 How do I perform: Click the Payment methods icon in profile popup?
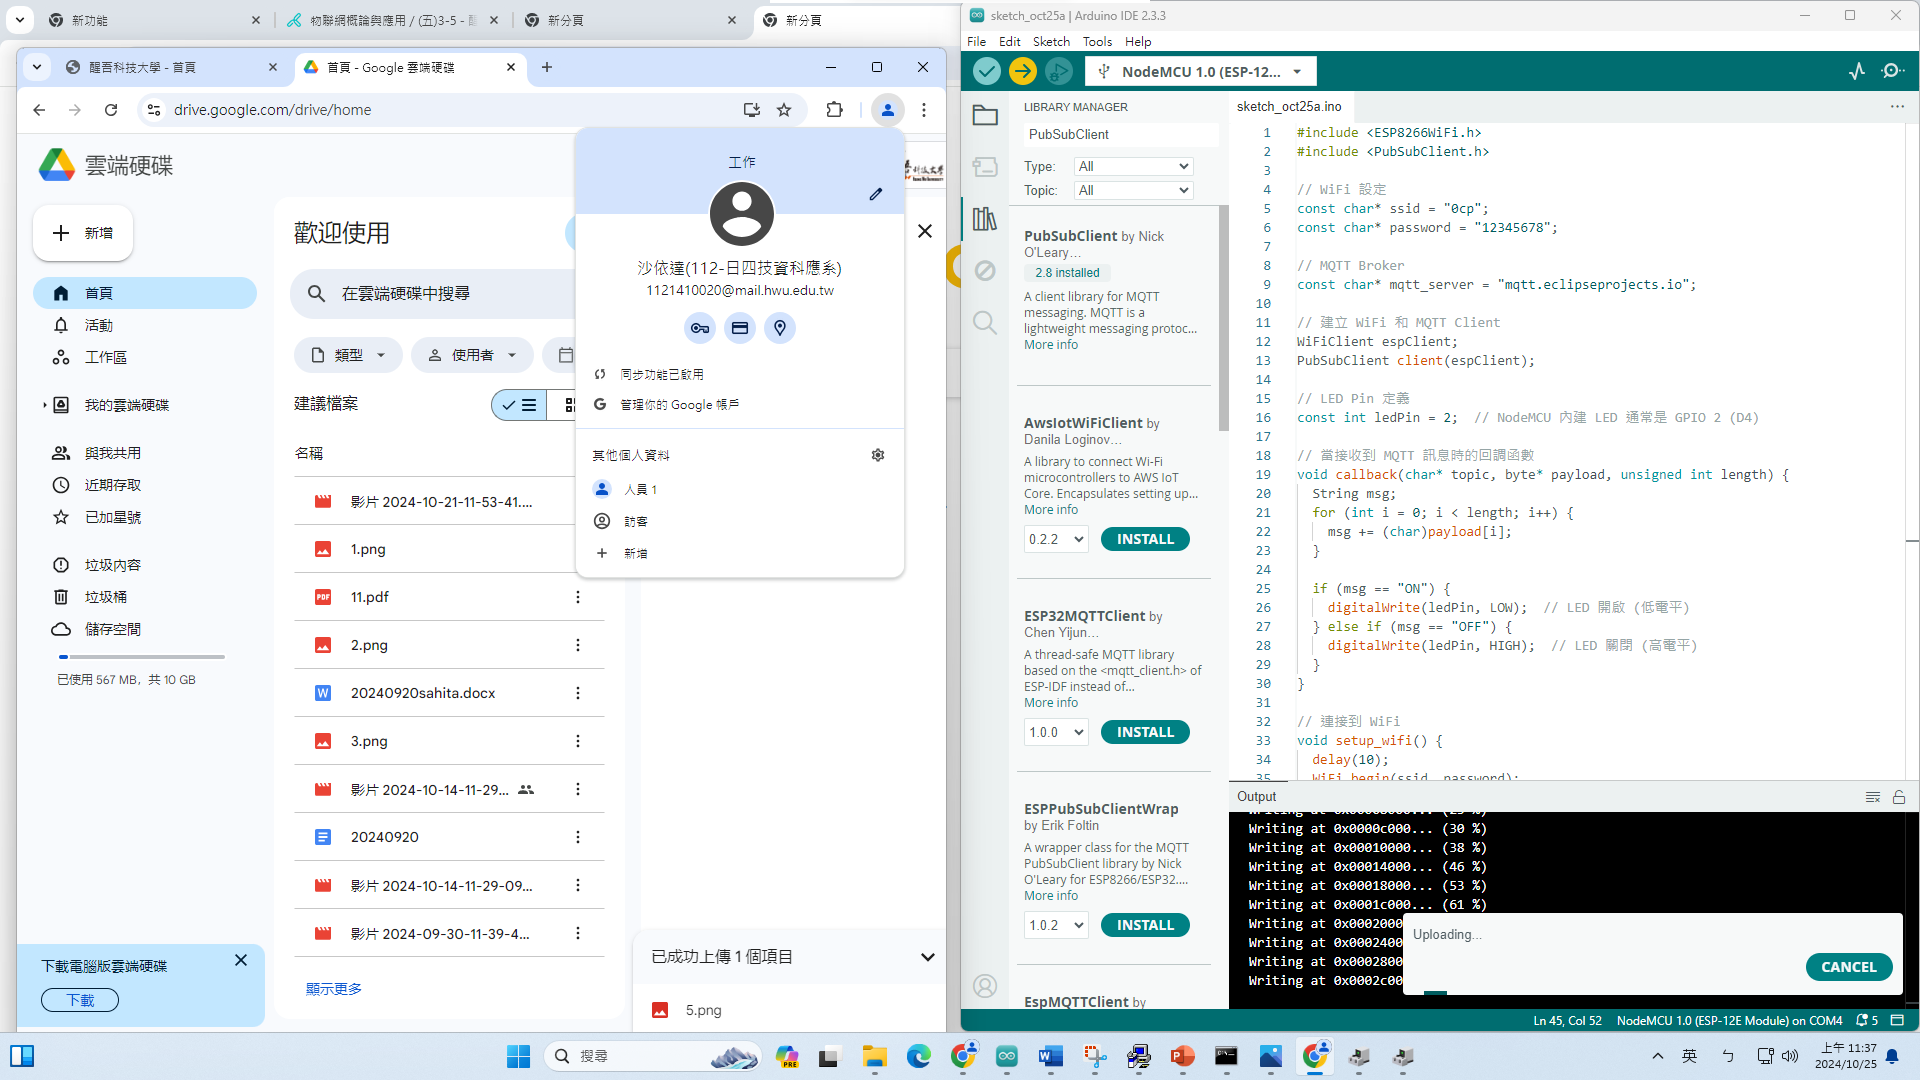click(740, 328)
